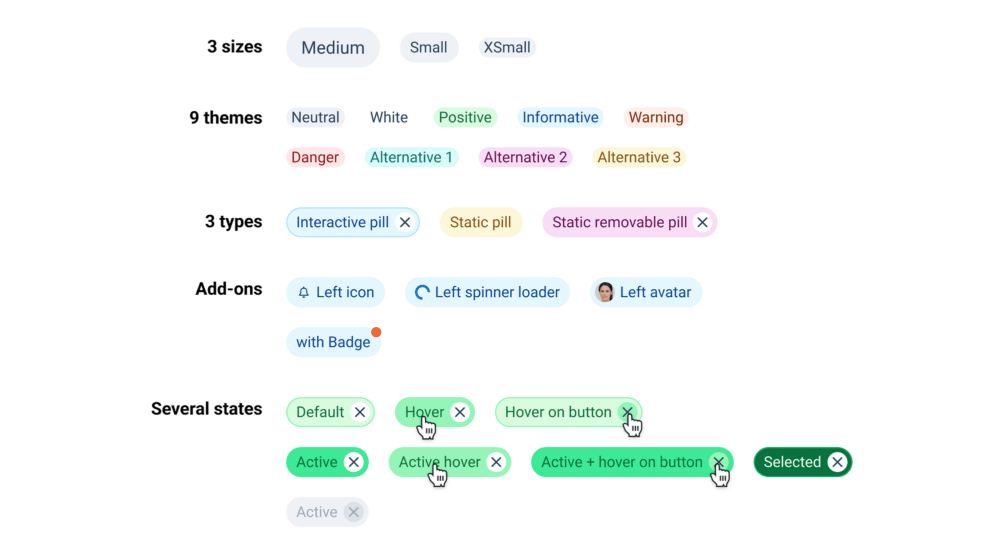
Task: Click X on disabled gray Active pill
Action: pos(353,512)
